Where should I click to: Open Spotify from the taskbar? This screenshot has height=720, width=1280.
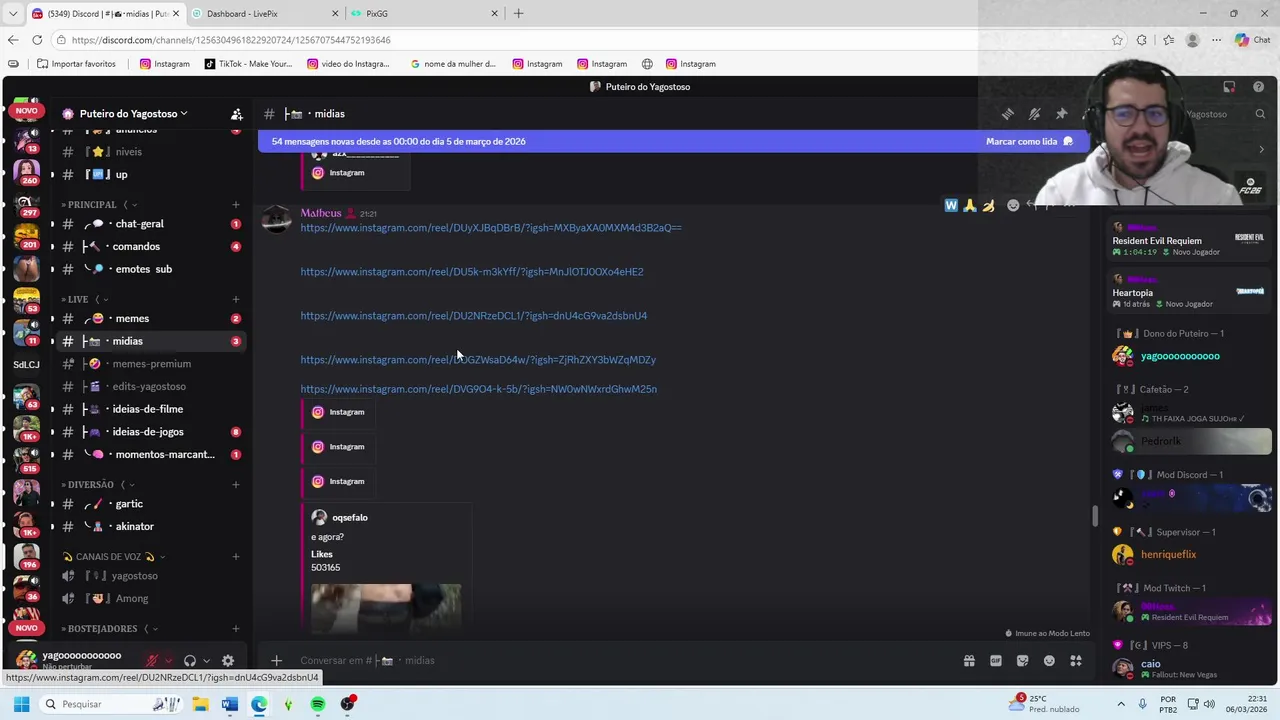[x=318, y=704]
